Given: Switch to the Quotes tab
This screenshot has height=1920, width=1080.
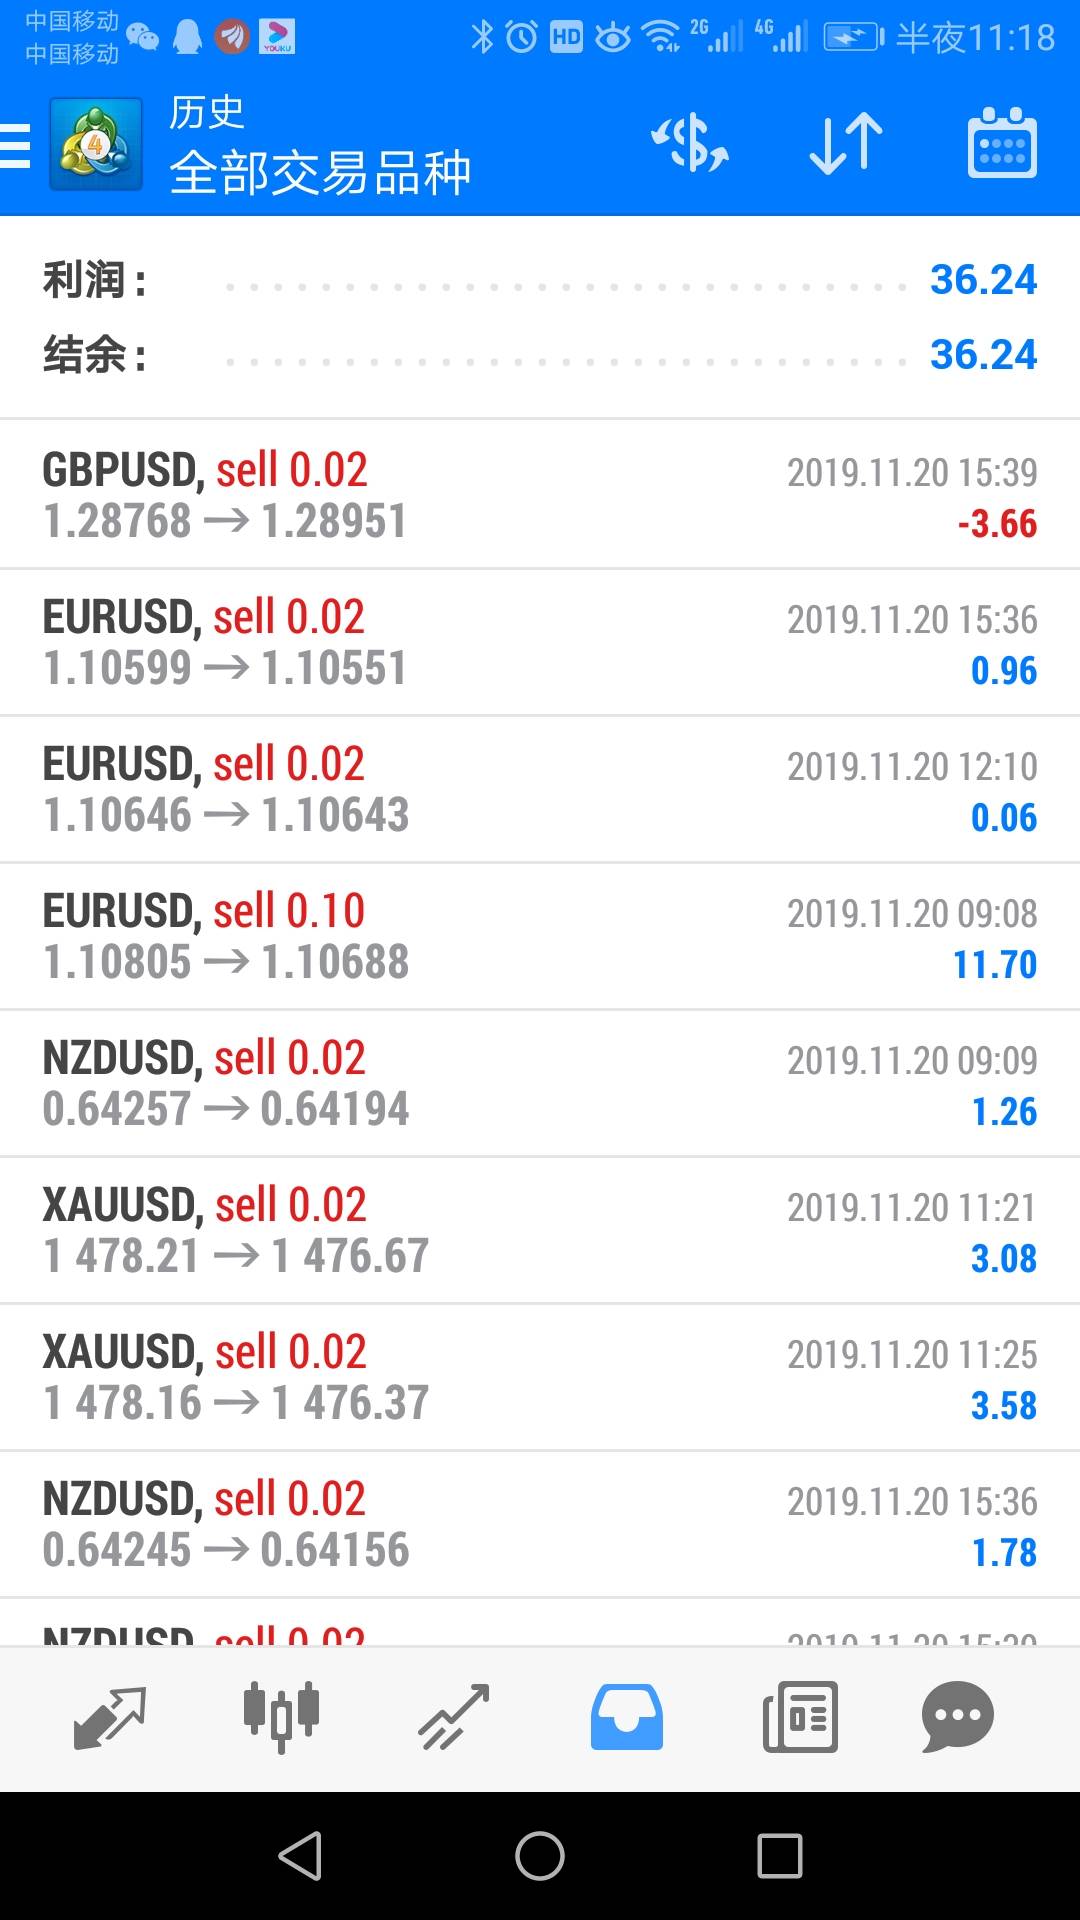Looking at the screenshot, I should [110, 1717].
